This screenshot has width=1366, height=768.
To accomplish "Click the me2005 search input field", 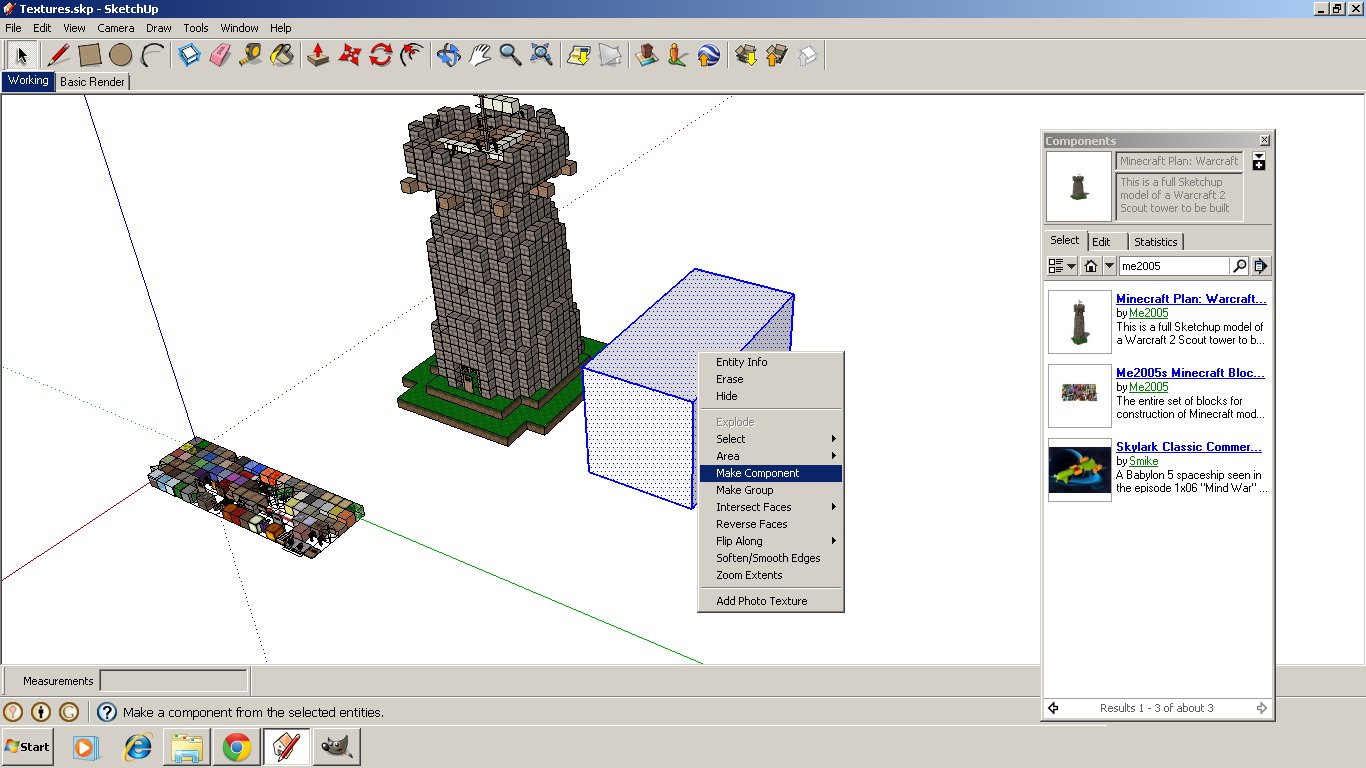I will click(1174, 266).
